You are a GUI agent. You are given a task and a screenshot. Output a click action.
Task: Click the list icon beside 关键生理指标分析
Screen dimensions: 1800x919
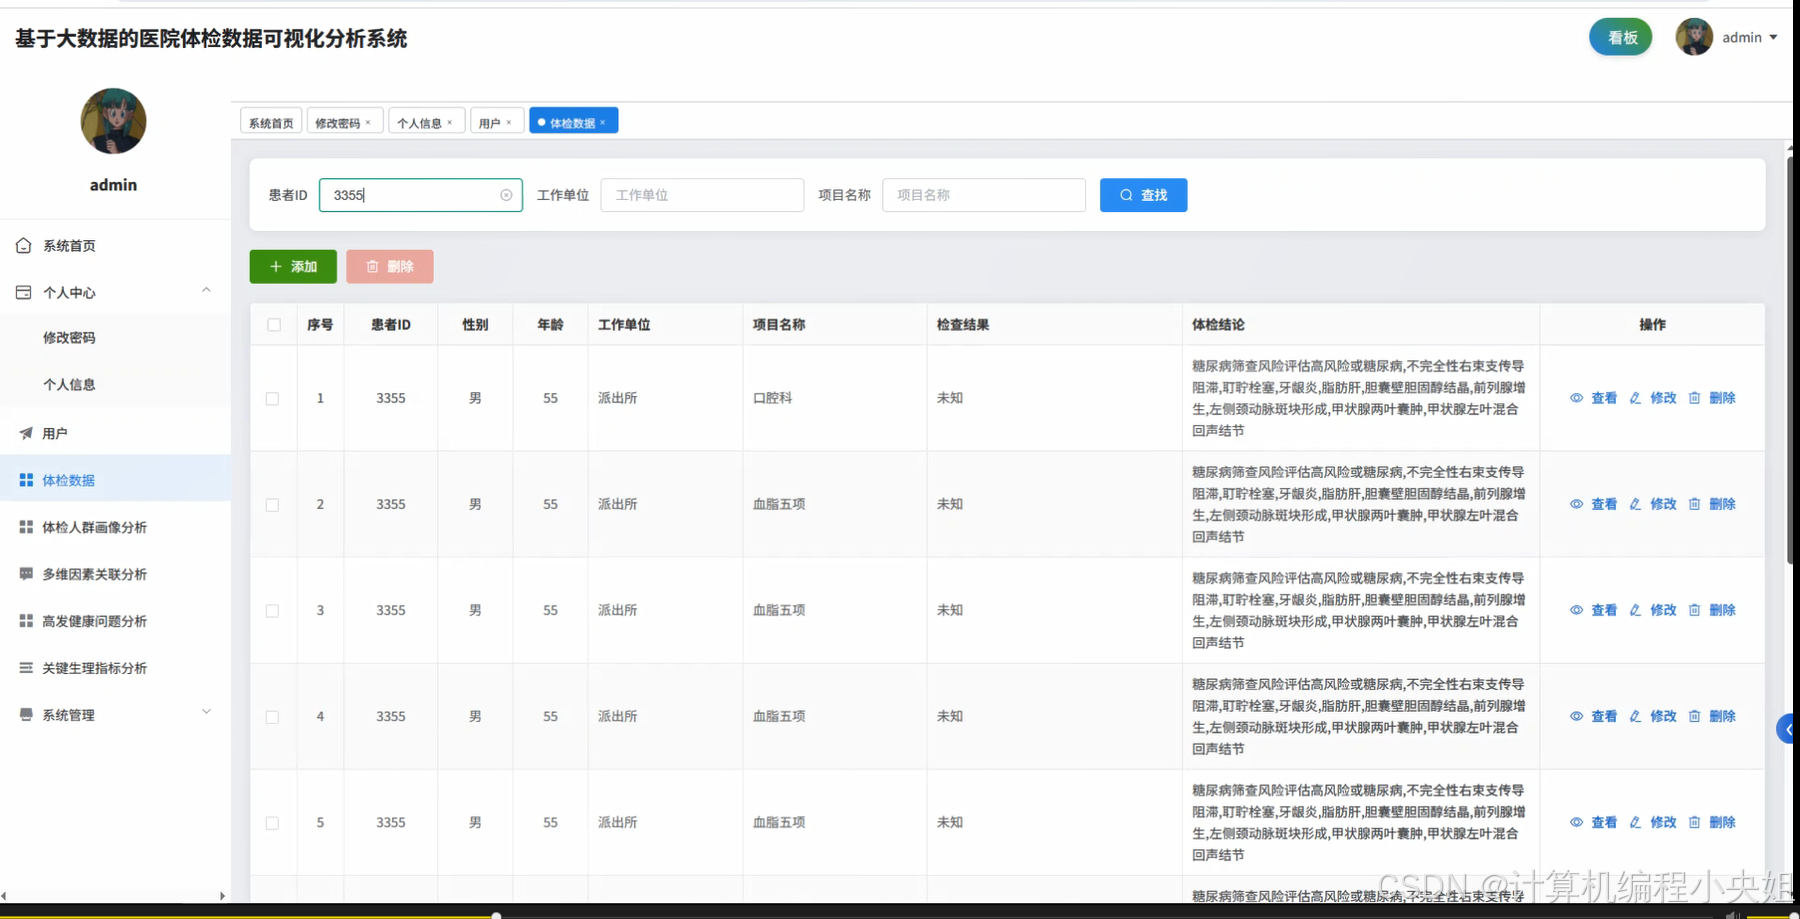click(26, 668)
